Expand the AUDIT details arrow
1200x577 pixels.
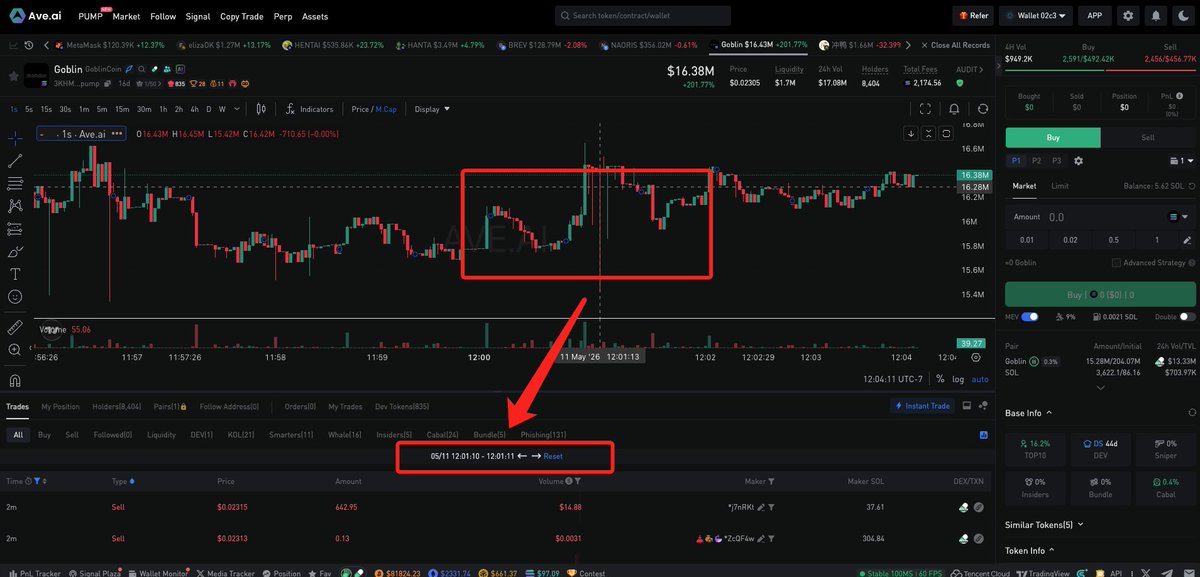pos(981,69)
